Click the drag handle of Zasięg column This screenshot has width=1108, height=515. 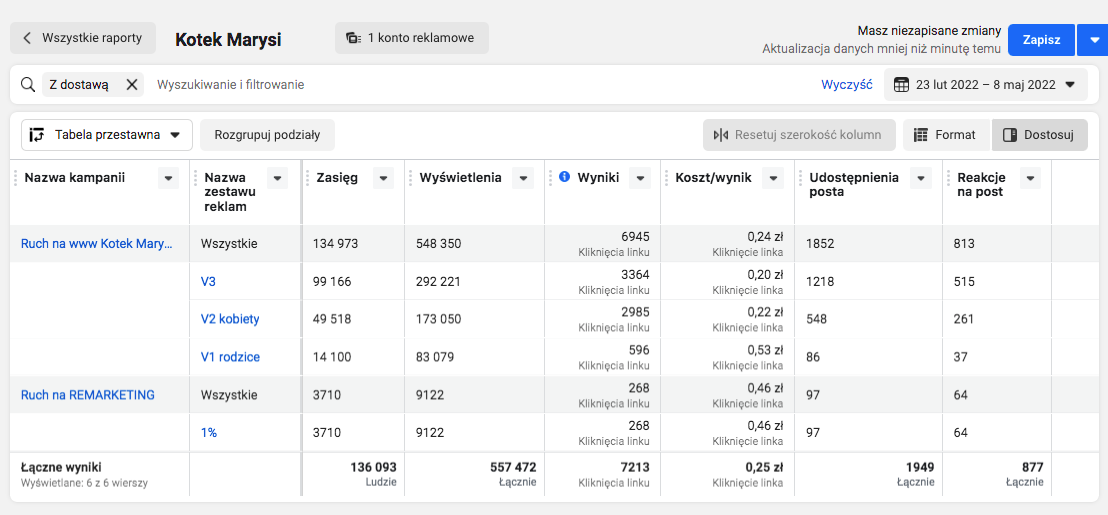[308, 178]
